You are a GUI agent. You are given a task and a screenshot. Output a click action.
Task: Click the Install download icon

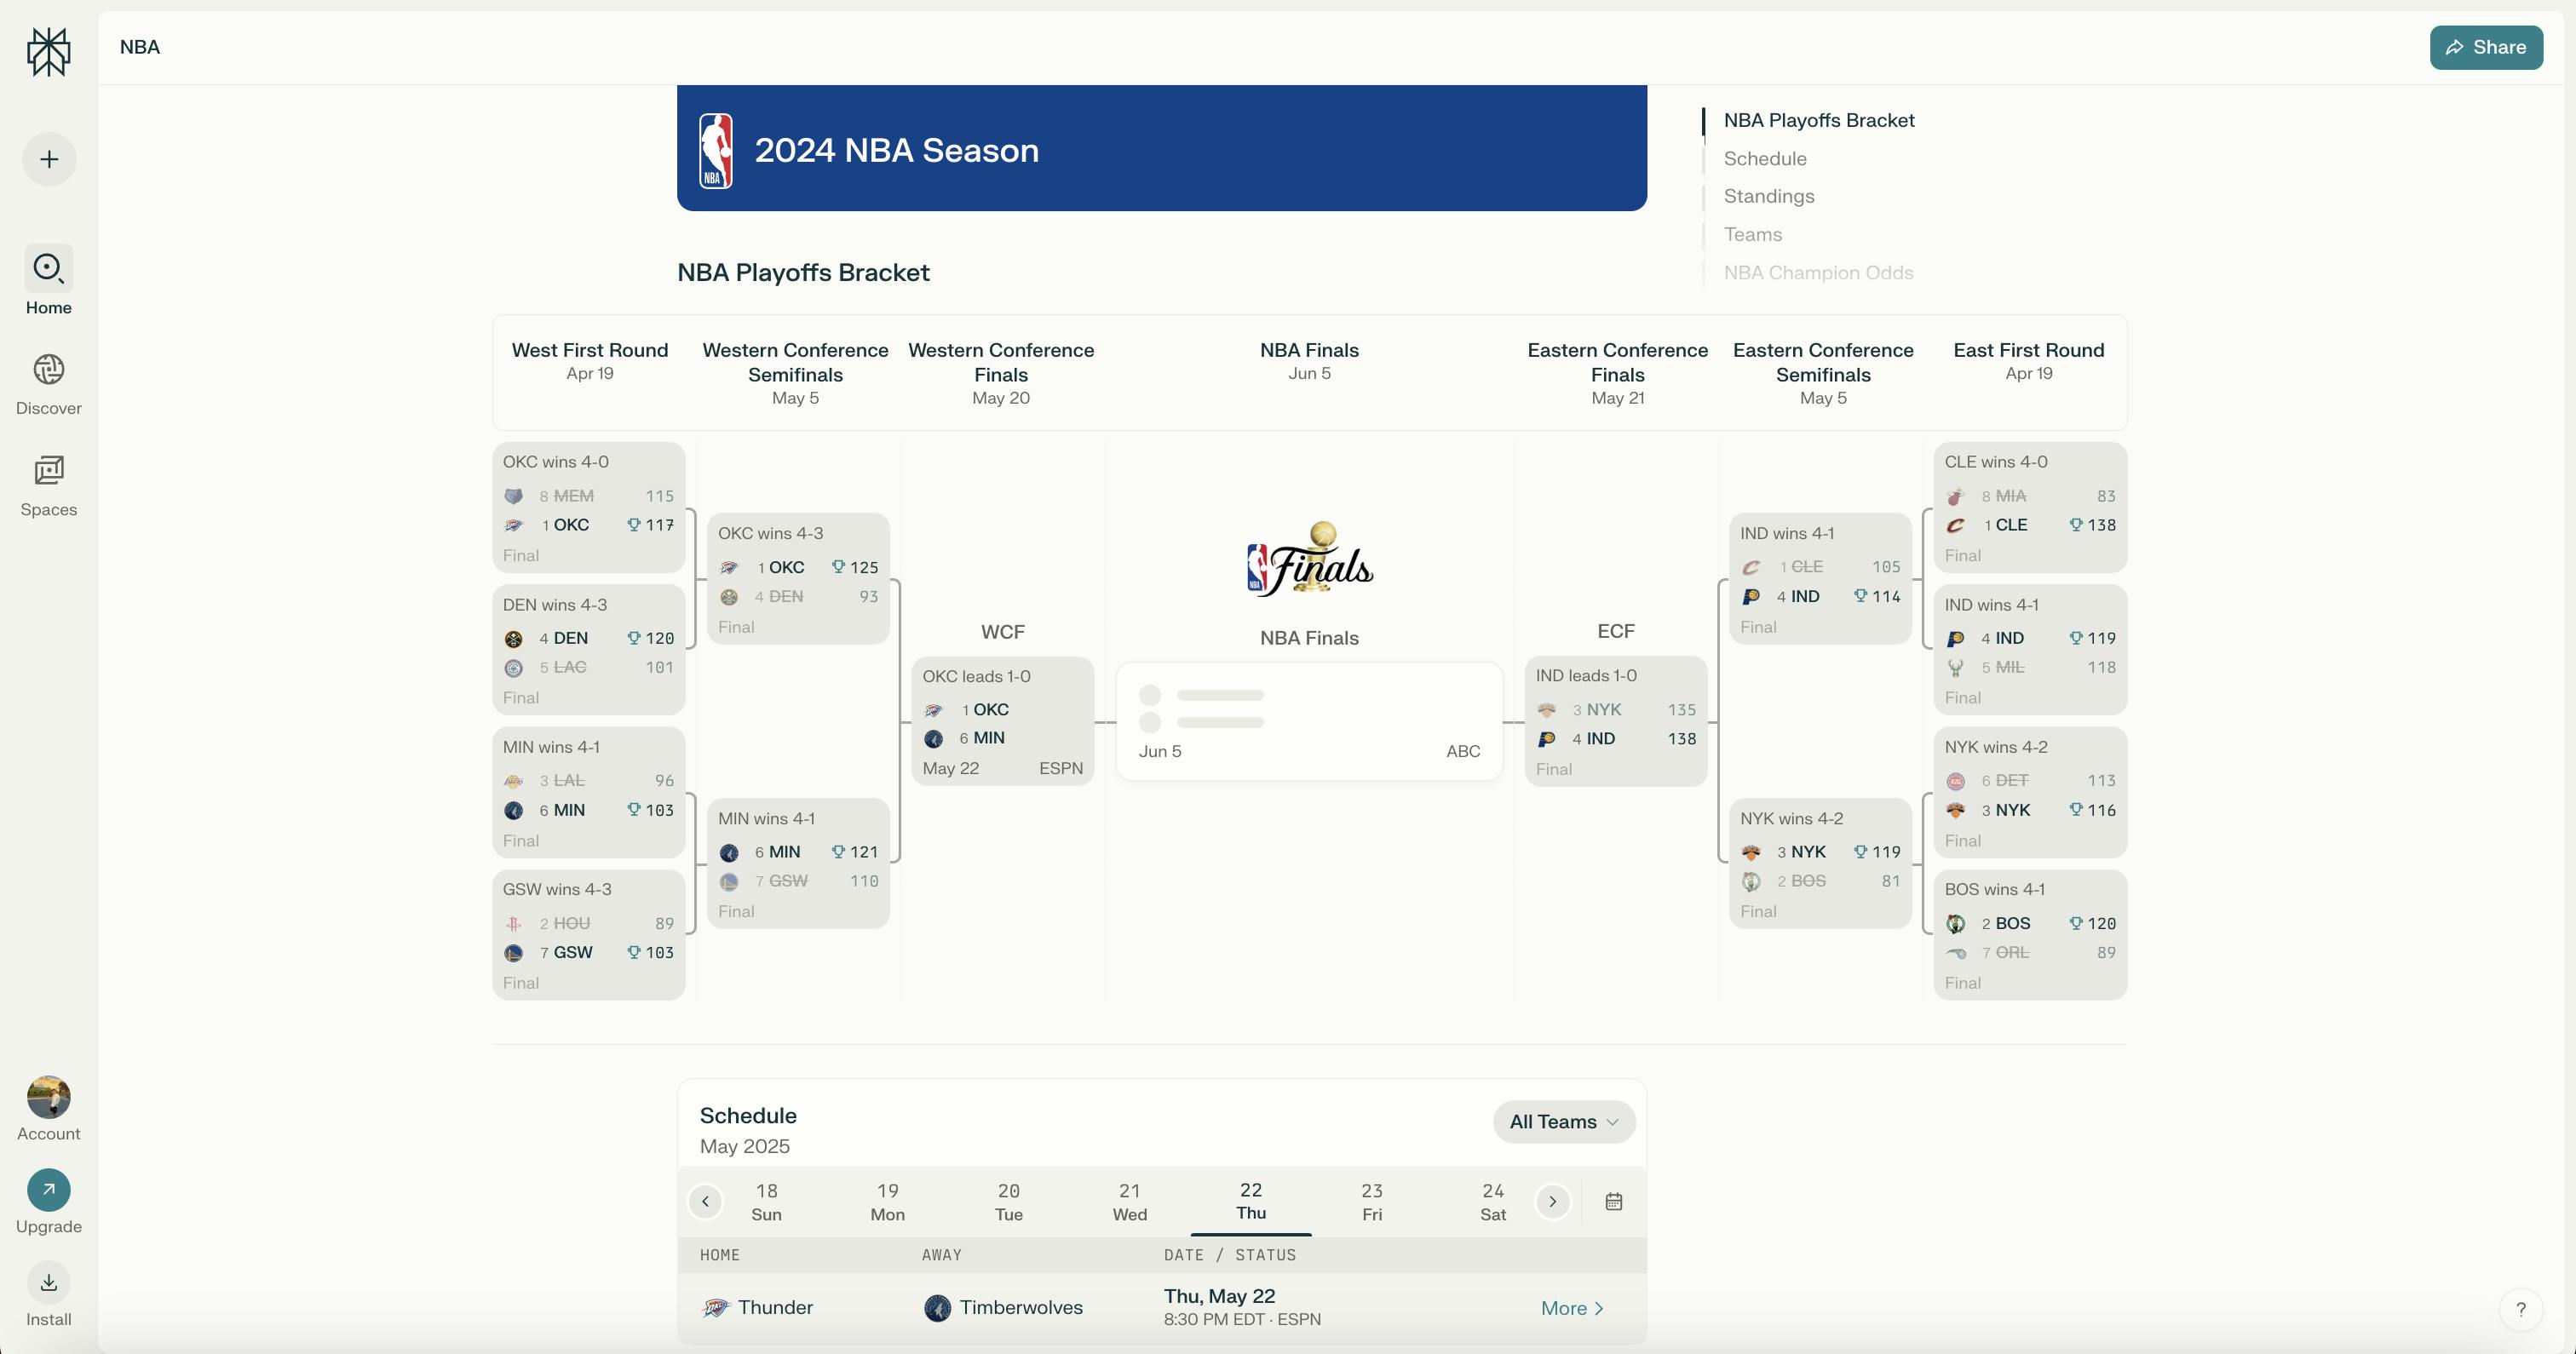(x=48, y=1283)
